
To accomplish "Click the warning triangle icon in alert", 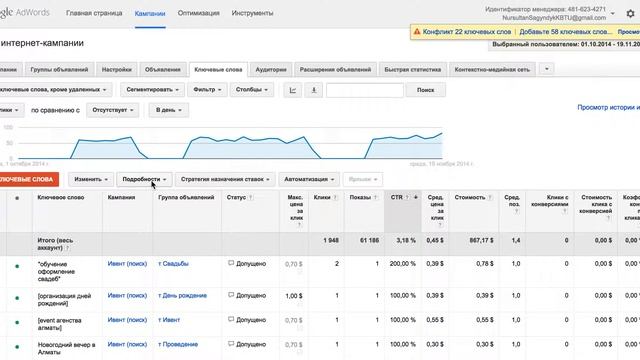I will tap(417, 31).
